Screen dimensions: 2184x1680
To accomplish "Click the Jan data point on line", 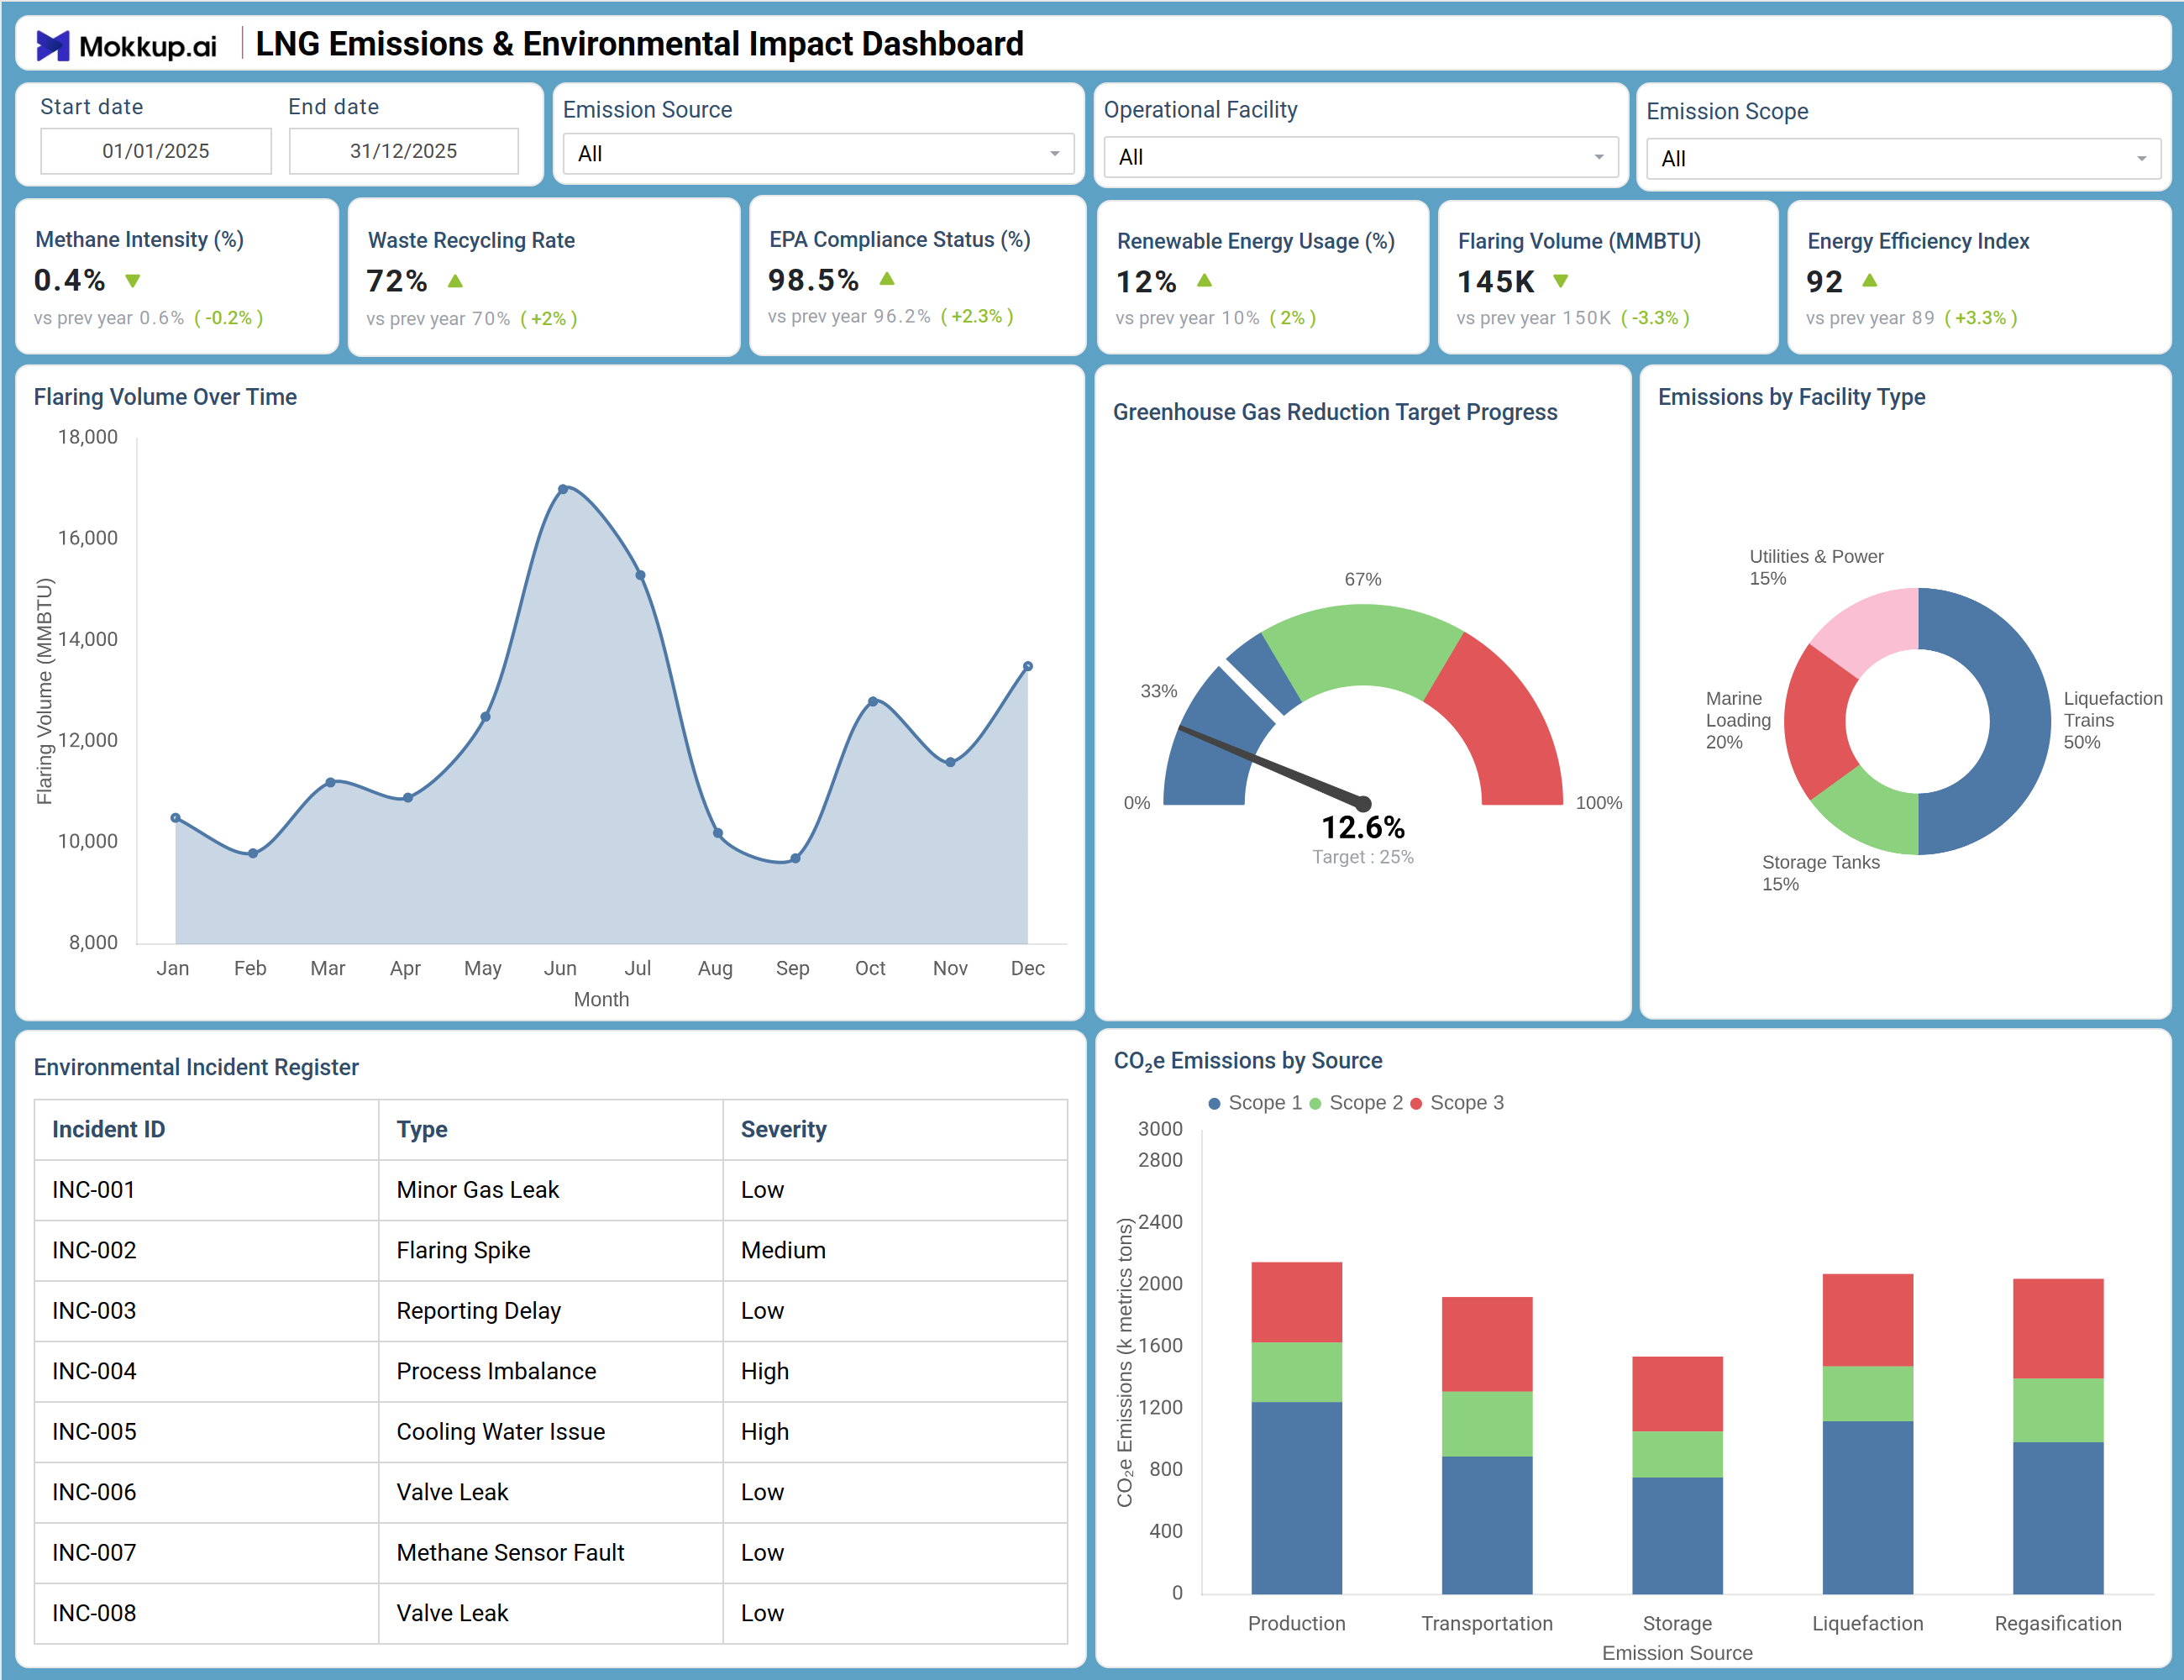I will (176, 818).
